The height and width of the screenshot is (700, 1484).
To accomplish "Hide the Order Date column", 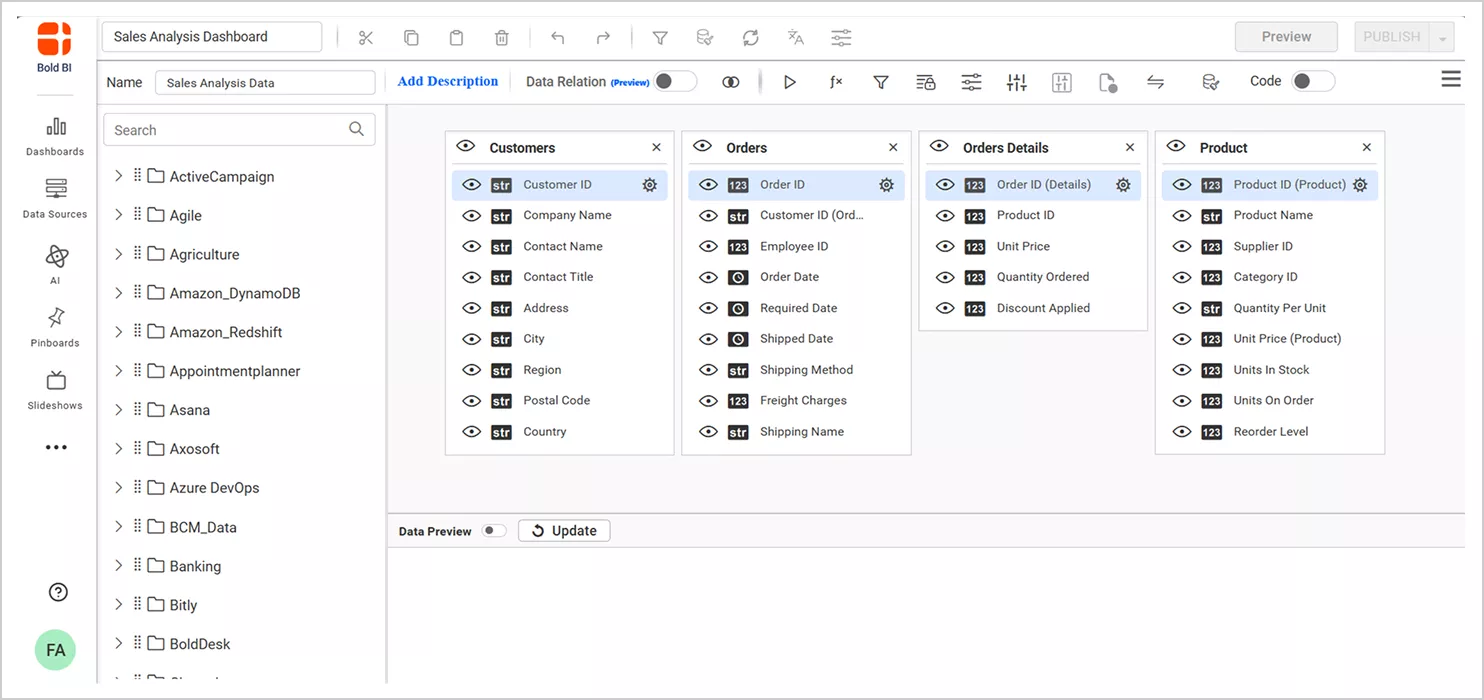I will click(708, 277).
